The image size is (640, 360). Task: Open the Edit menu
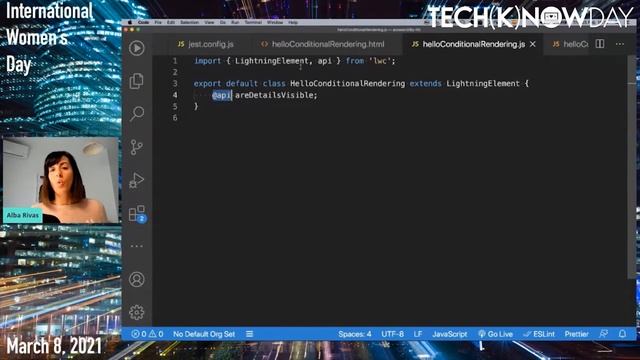tap(171, 22)
